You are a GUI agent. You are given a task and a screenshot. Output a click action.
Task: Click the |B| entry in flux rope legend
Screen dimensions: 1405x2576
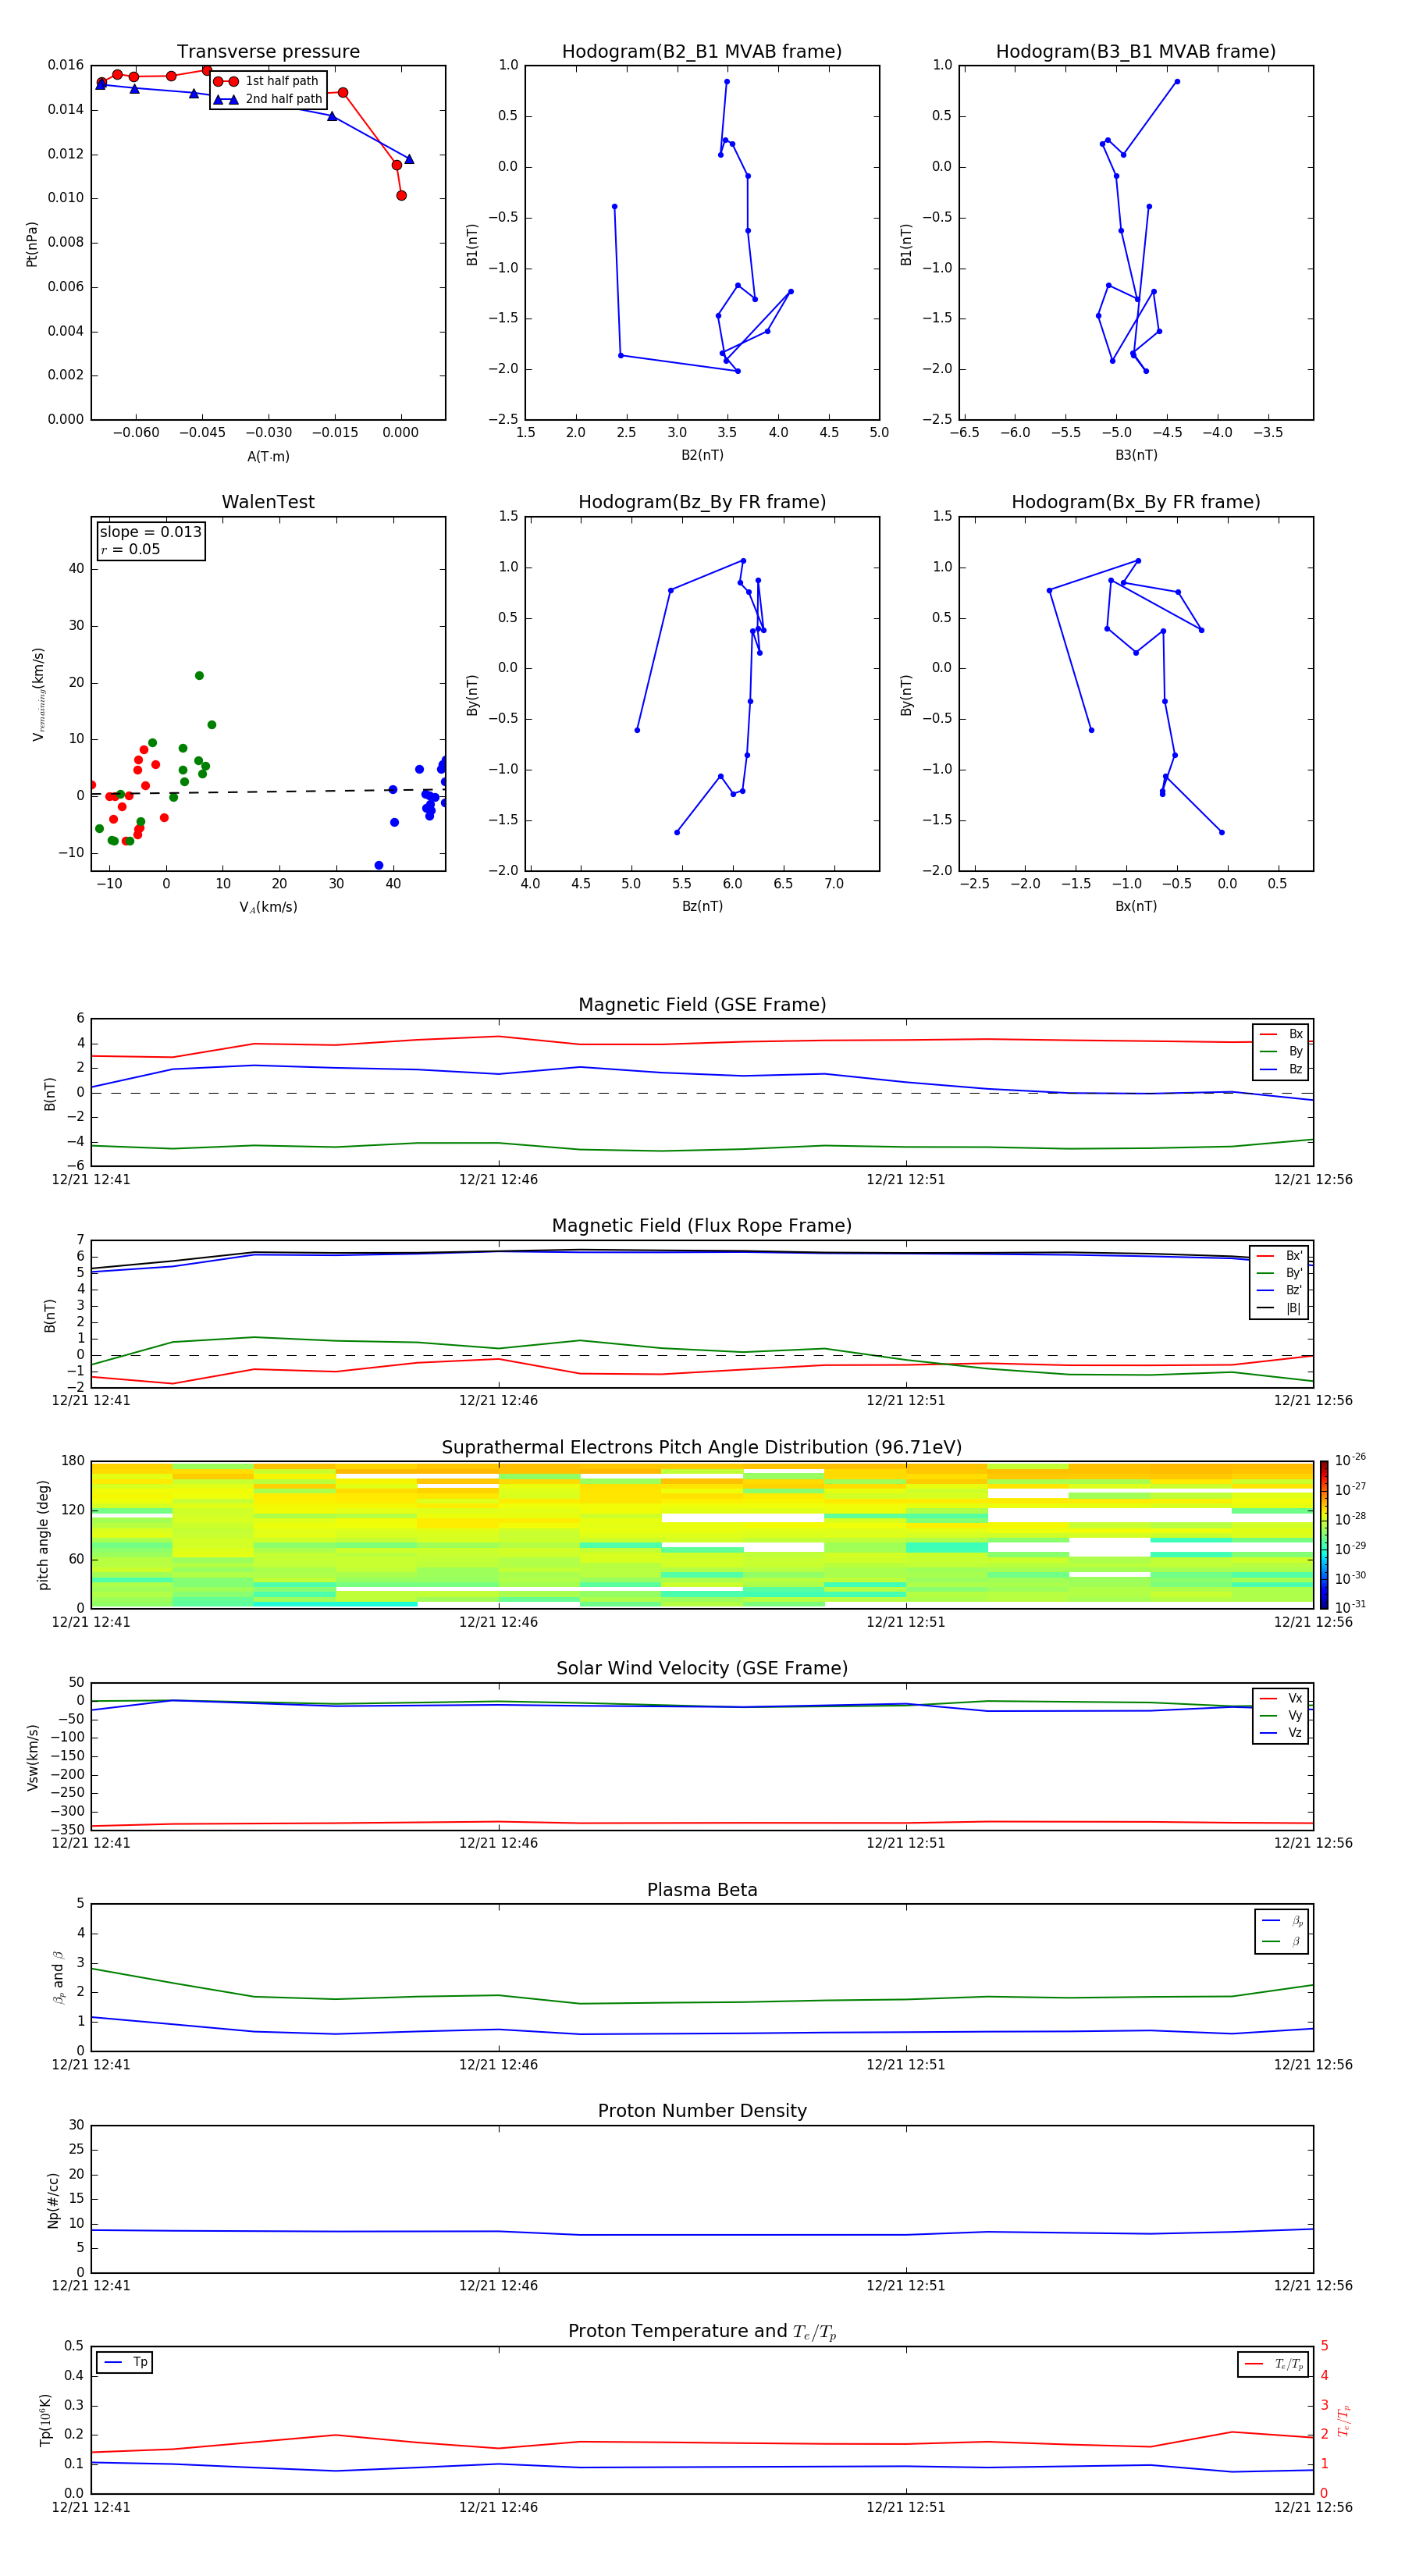[1280, 1308]
